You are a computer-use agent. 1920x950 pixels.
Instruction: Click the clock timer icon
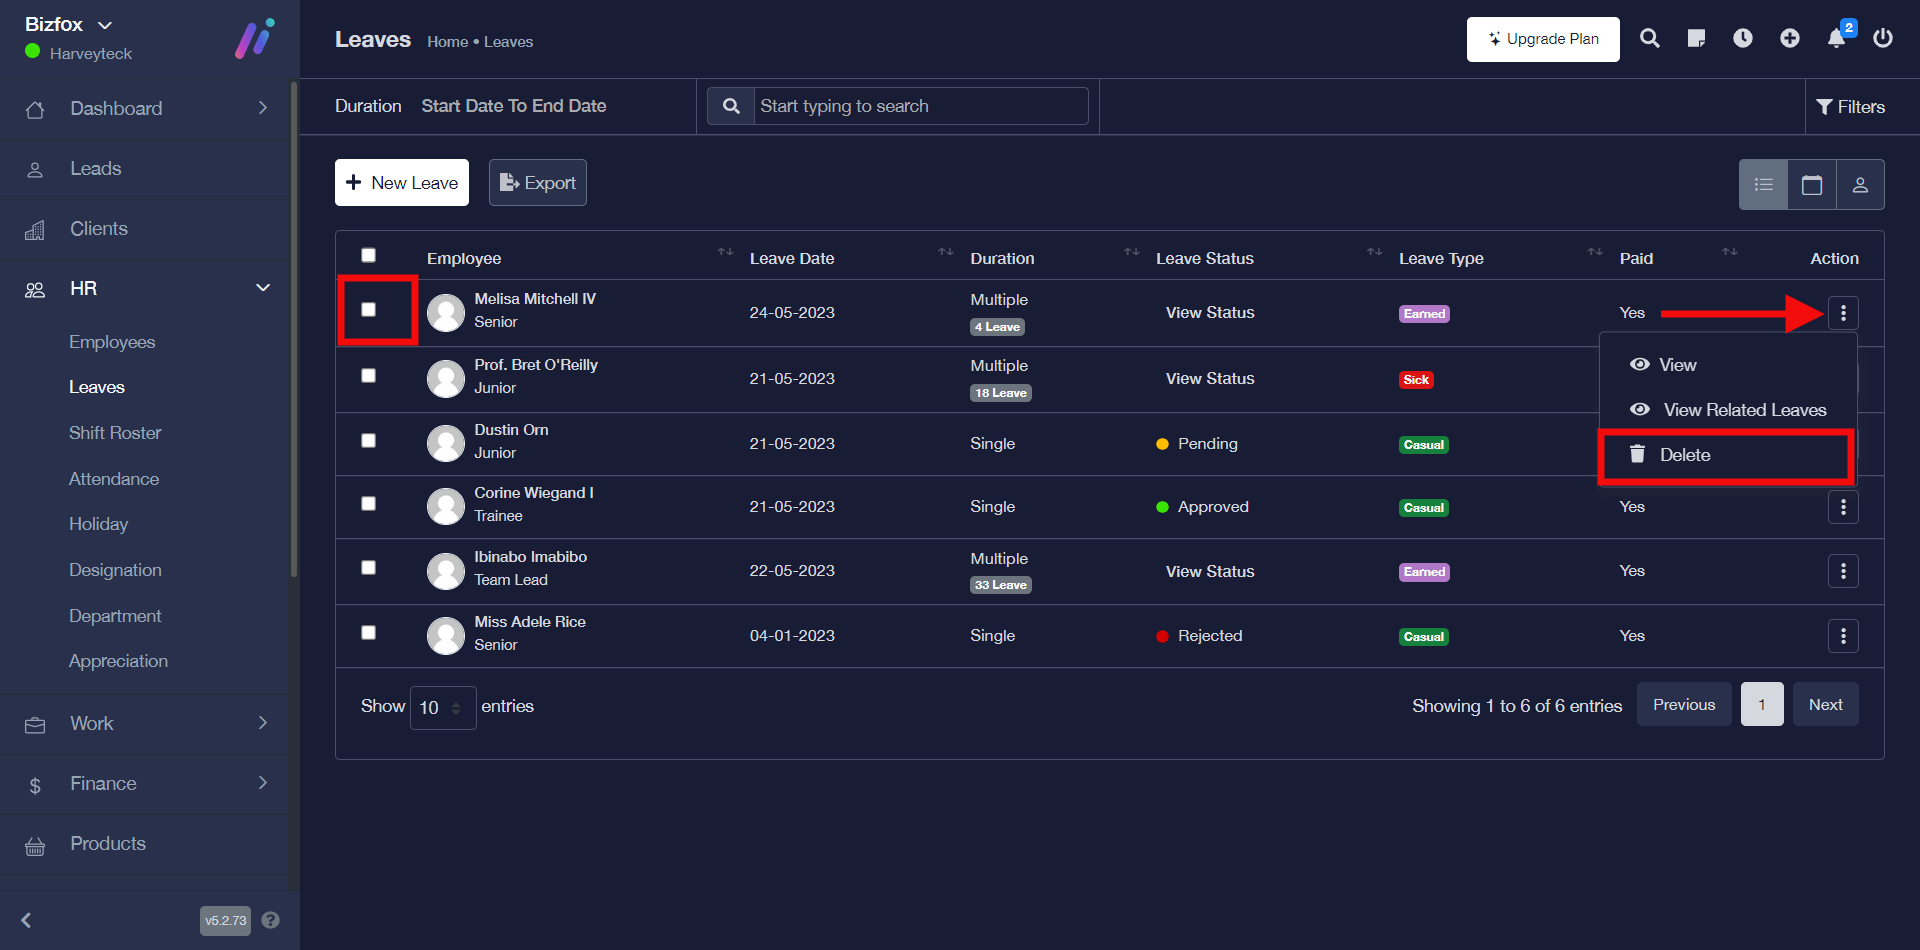1743,39
